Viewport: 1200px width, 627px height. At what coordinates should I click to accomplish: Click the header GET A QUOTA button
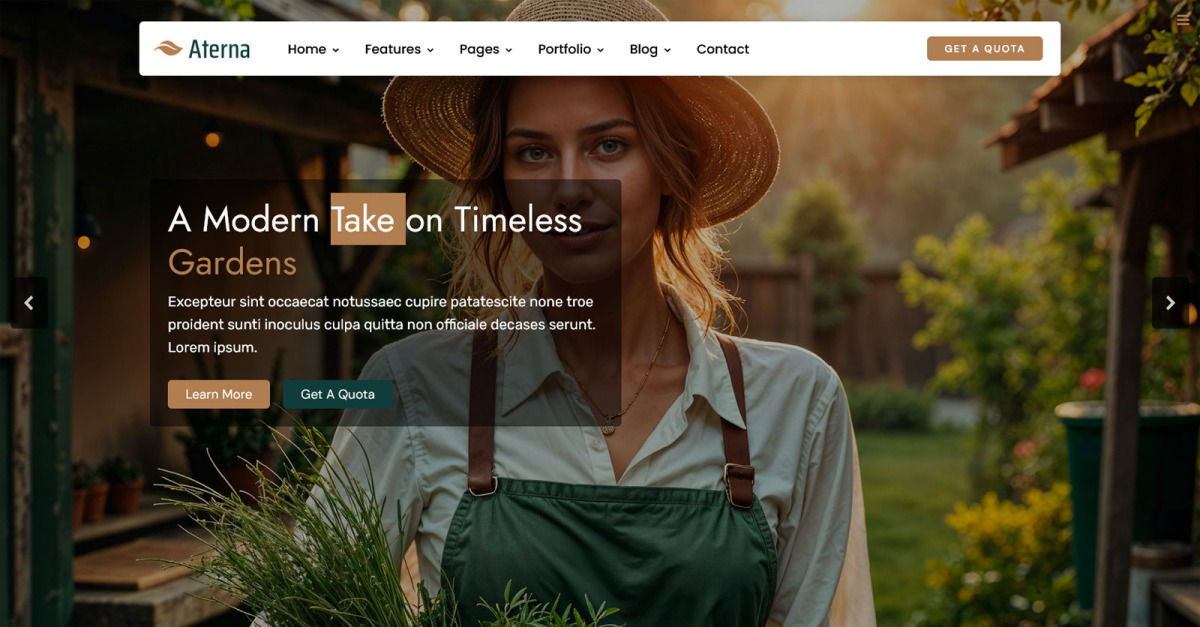click(x=985, y=49)
